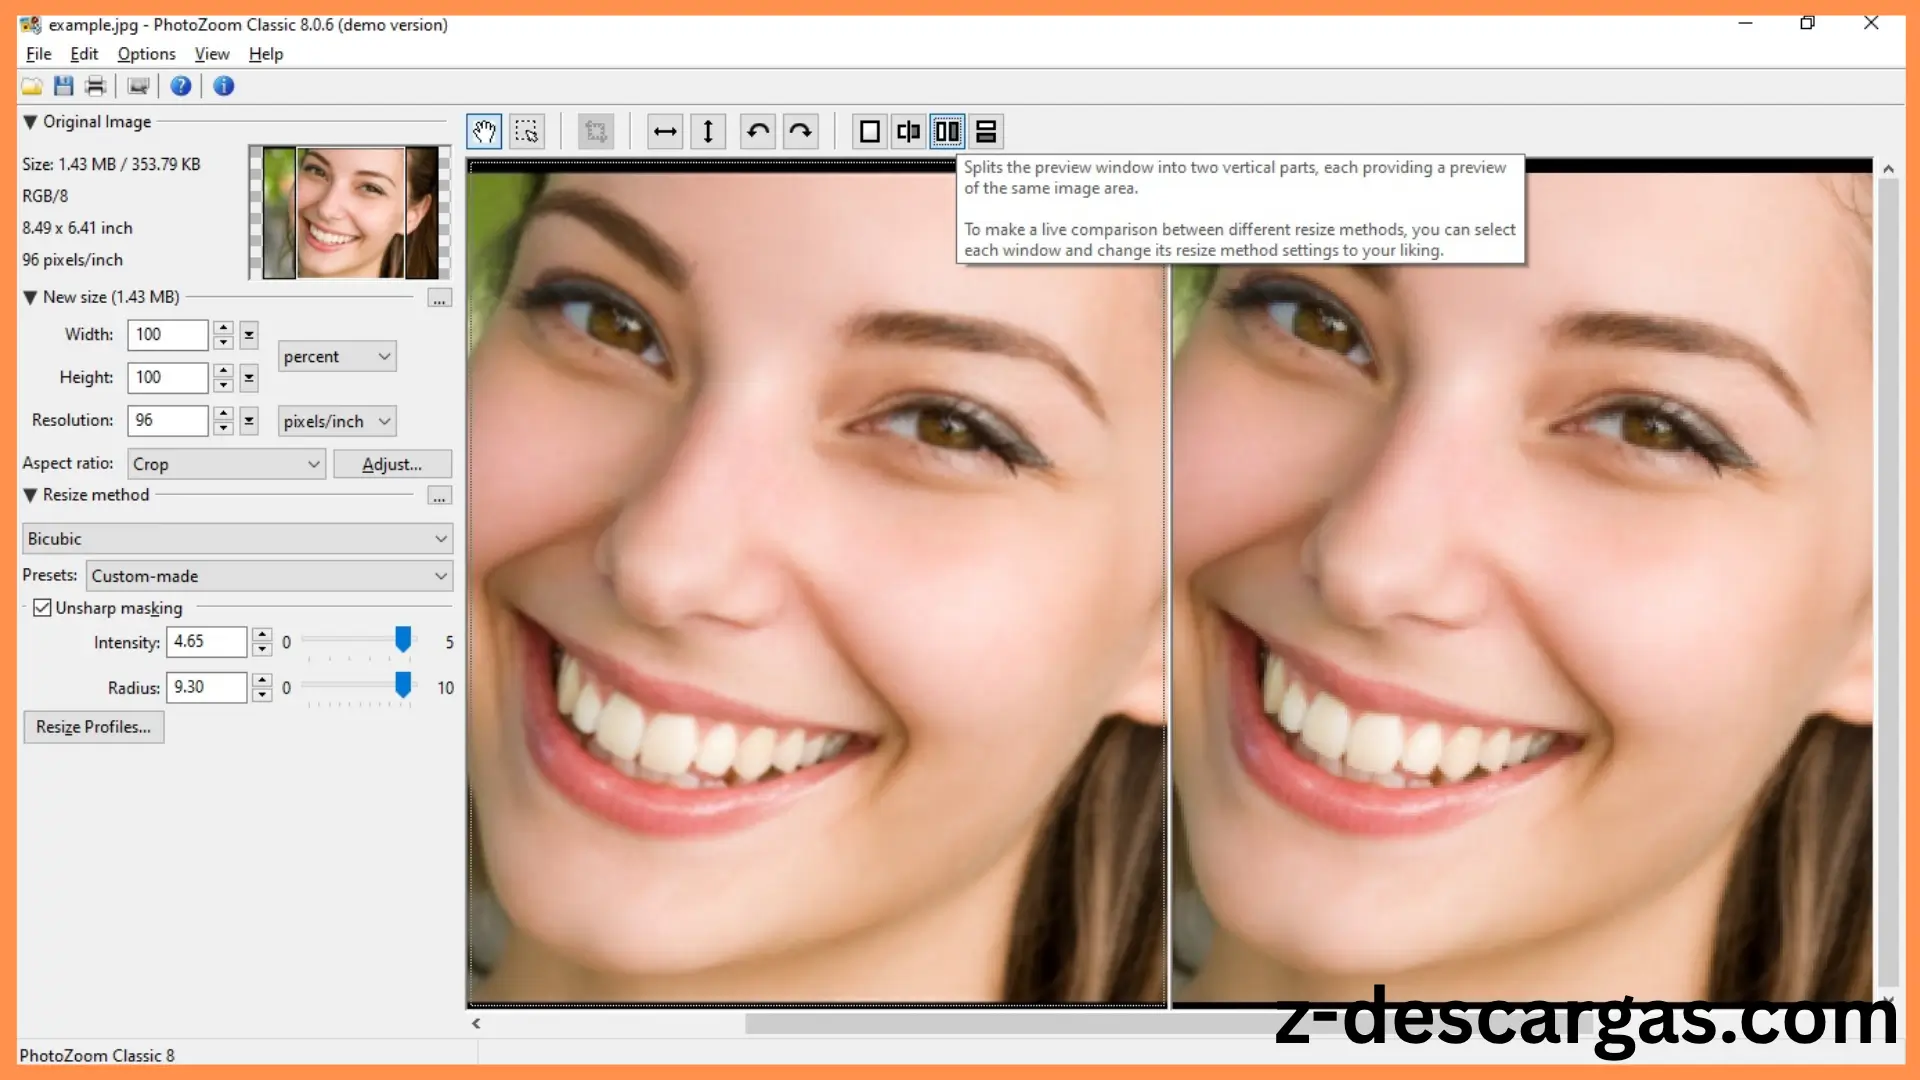Click the crop tool icon

point(596,131)
